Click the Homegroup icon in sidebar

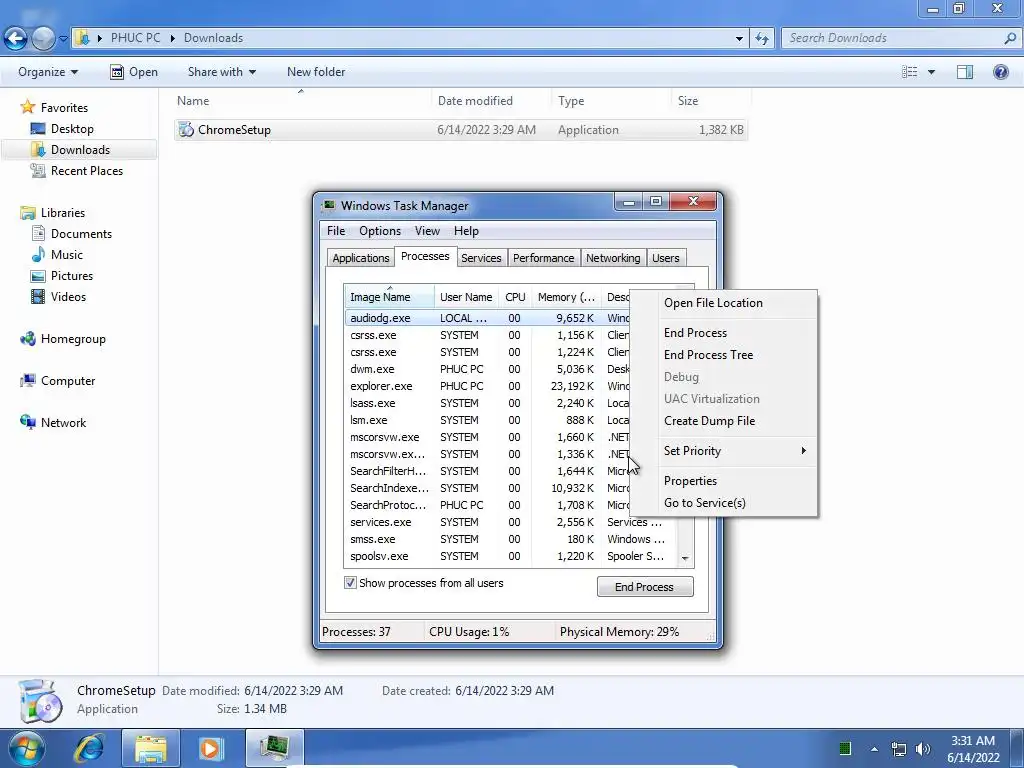27,339
